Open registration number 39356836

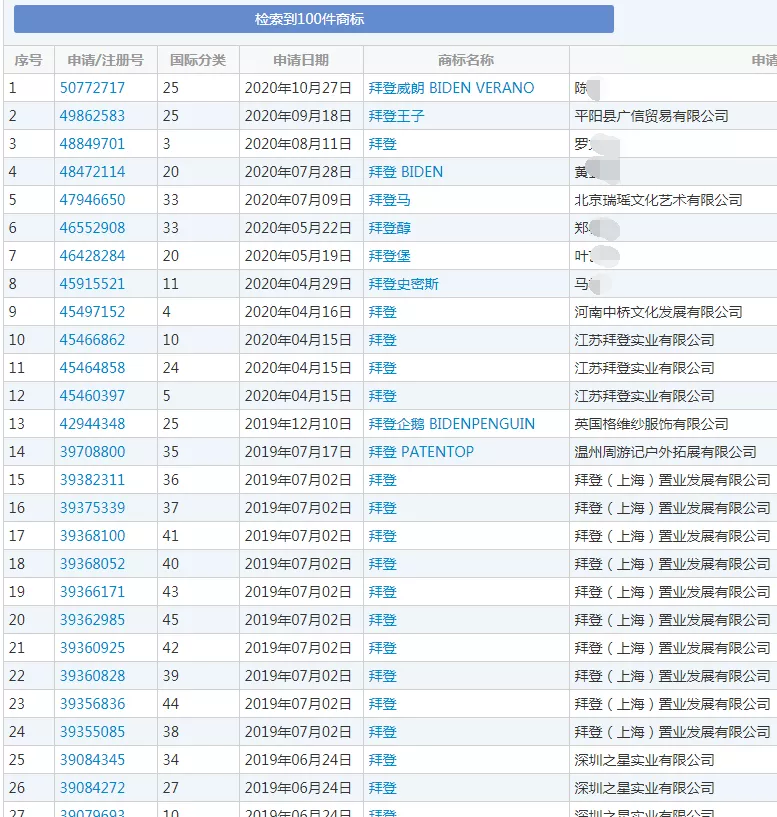[92, 704]
